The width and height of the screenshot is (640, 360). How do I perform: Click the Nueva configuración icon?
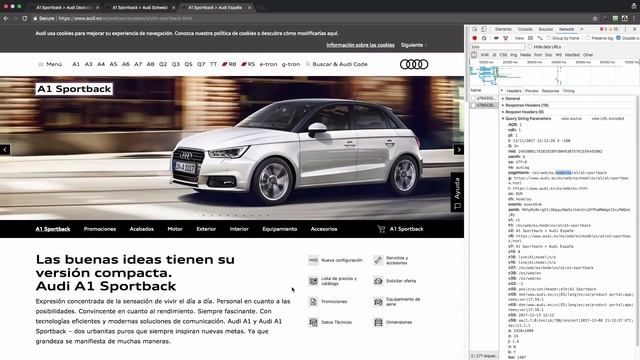313,260
